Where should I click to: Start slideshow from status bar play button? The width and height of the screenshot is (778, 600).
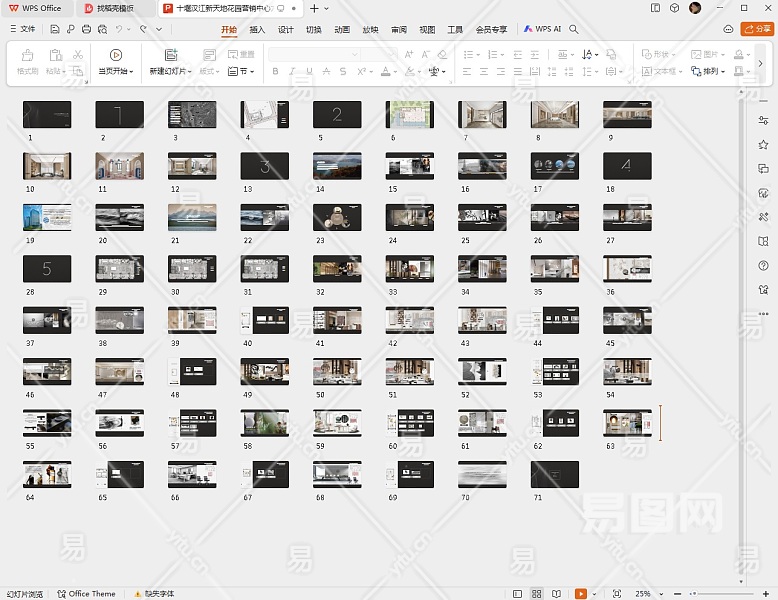pyautogui.click(x=580, y=594)
